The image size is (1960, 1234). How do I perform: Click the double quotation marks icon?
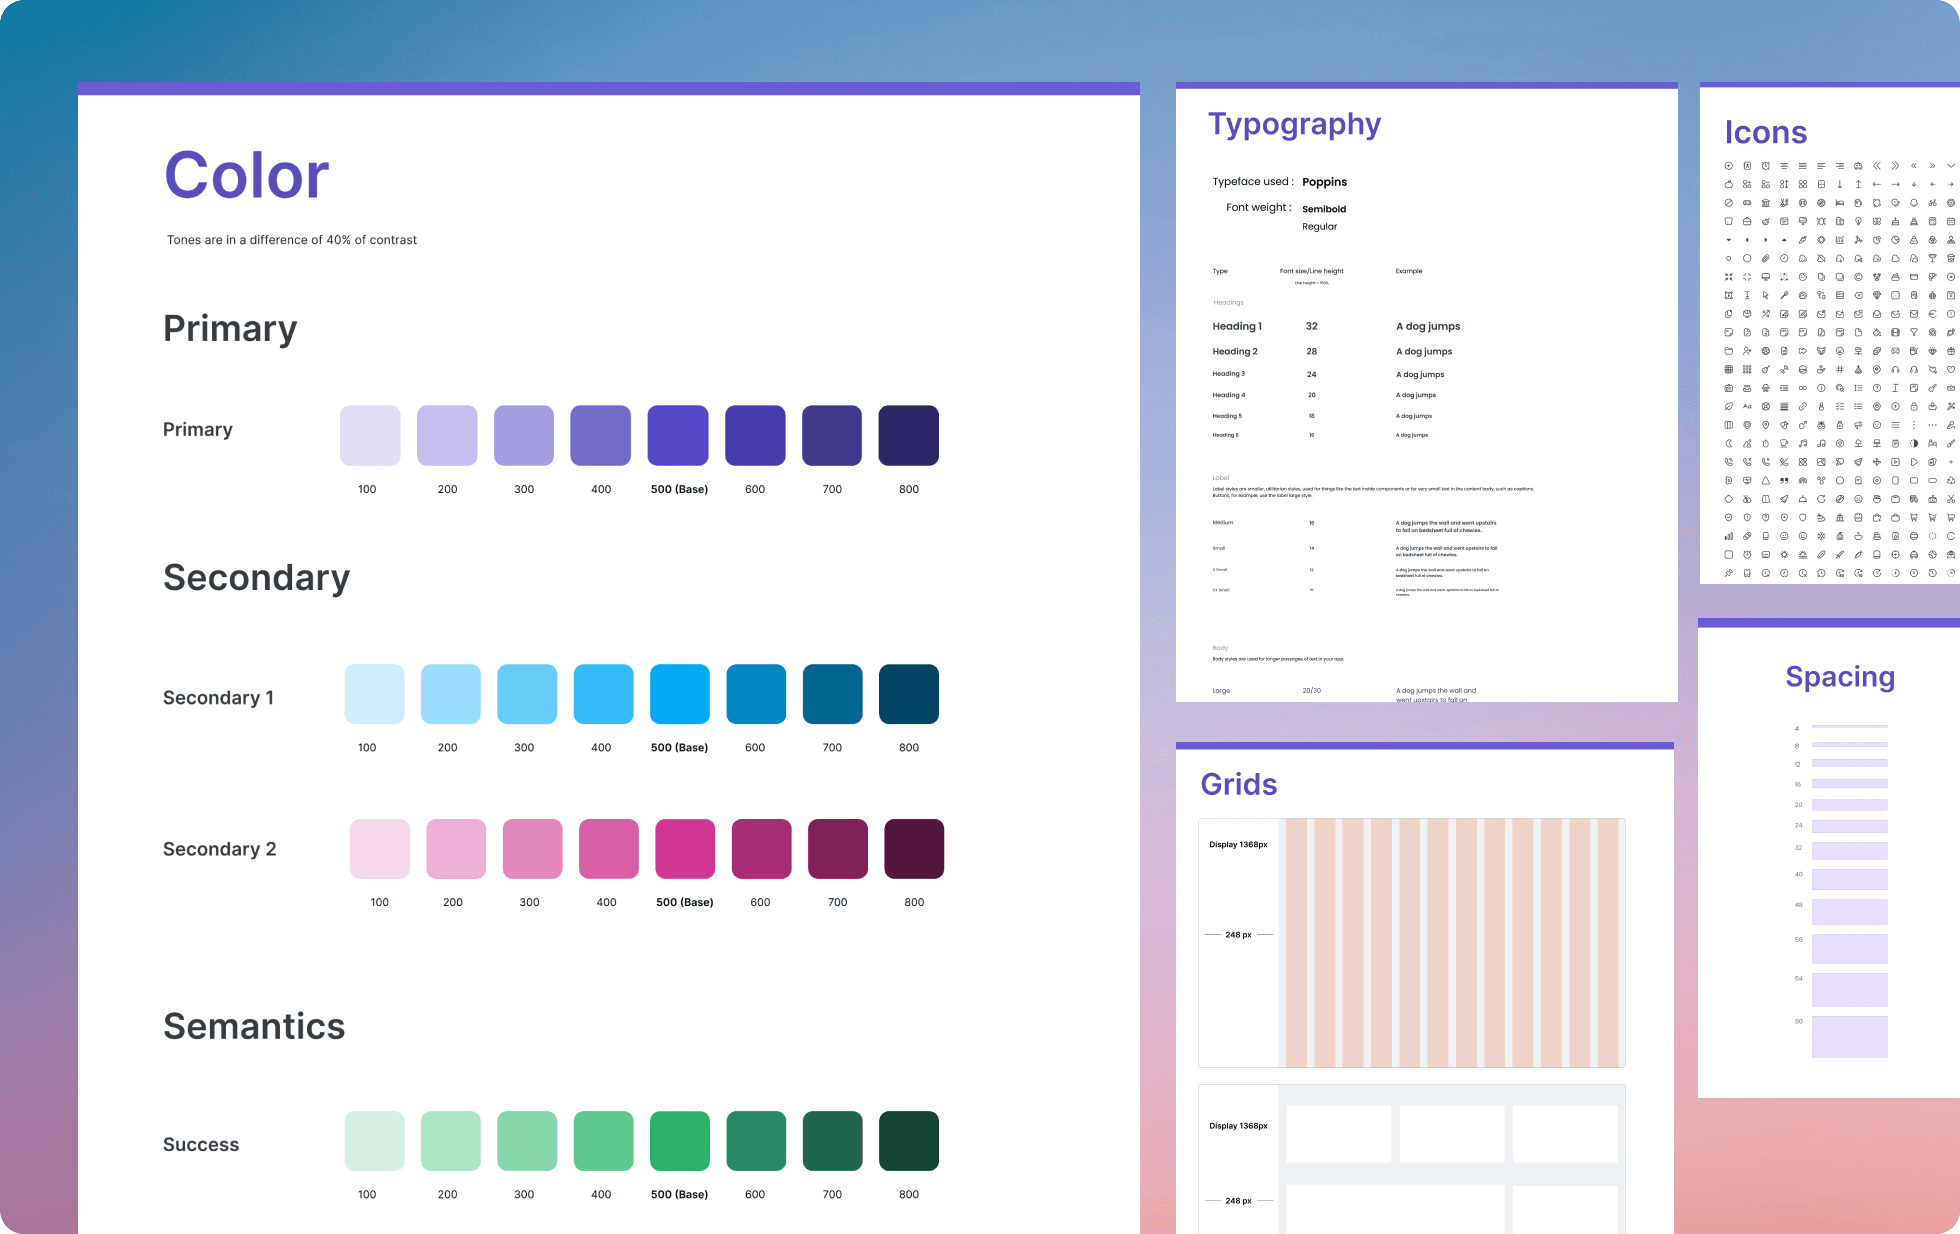(x=1784, y=480)
